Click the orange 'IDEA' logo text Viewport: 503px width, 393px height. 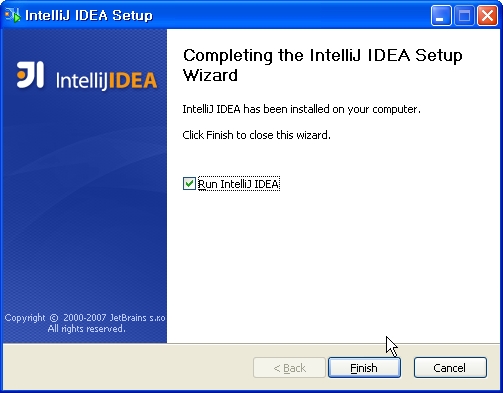tap(132, 80)
